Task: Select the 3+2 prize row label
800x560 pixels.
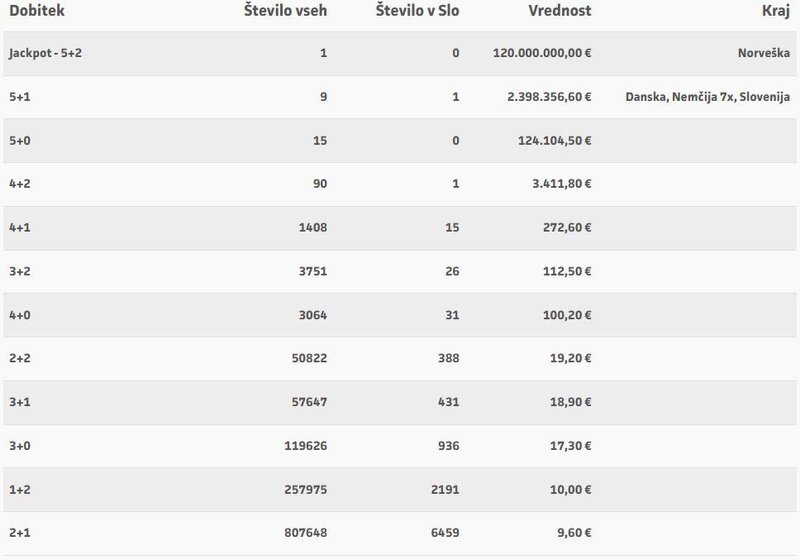Action: [x=20, y=271]
